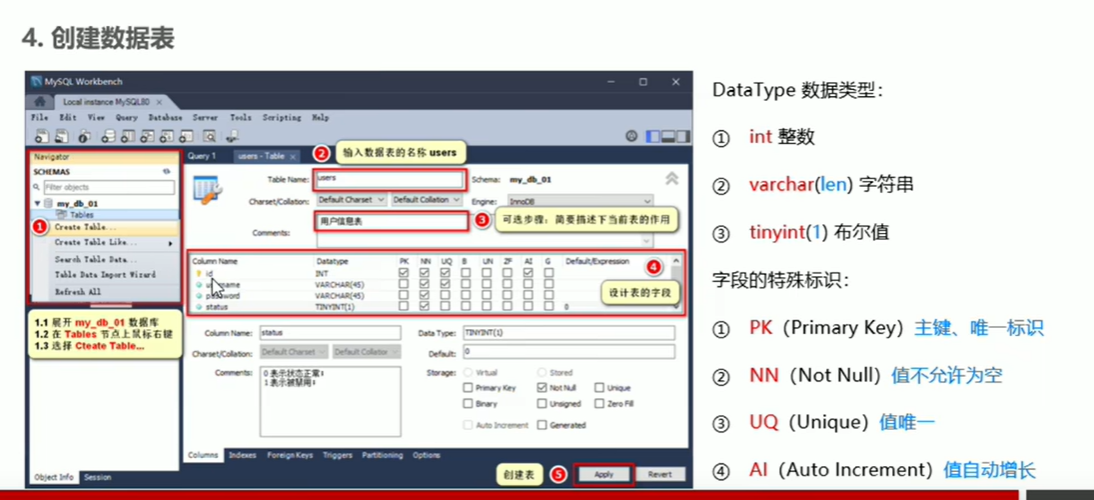Switch to the Foreign Keys tab
The image size is (1094, 500).
tap(290, 455)
